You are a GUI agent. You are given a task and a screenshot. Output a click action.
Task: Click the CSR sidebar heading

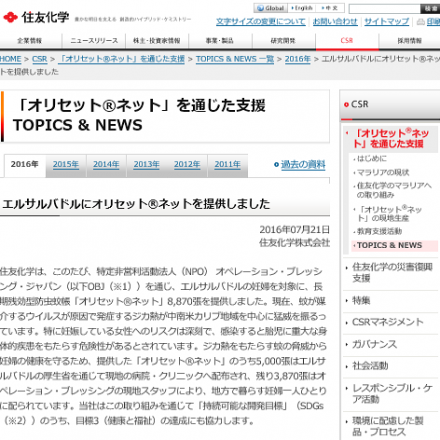coord(360,104)
